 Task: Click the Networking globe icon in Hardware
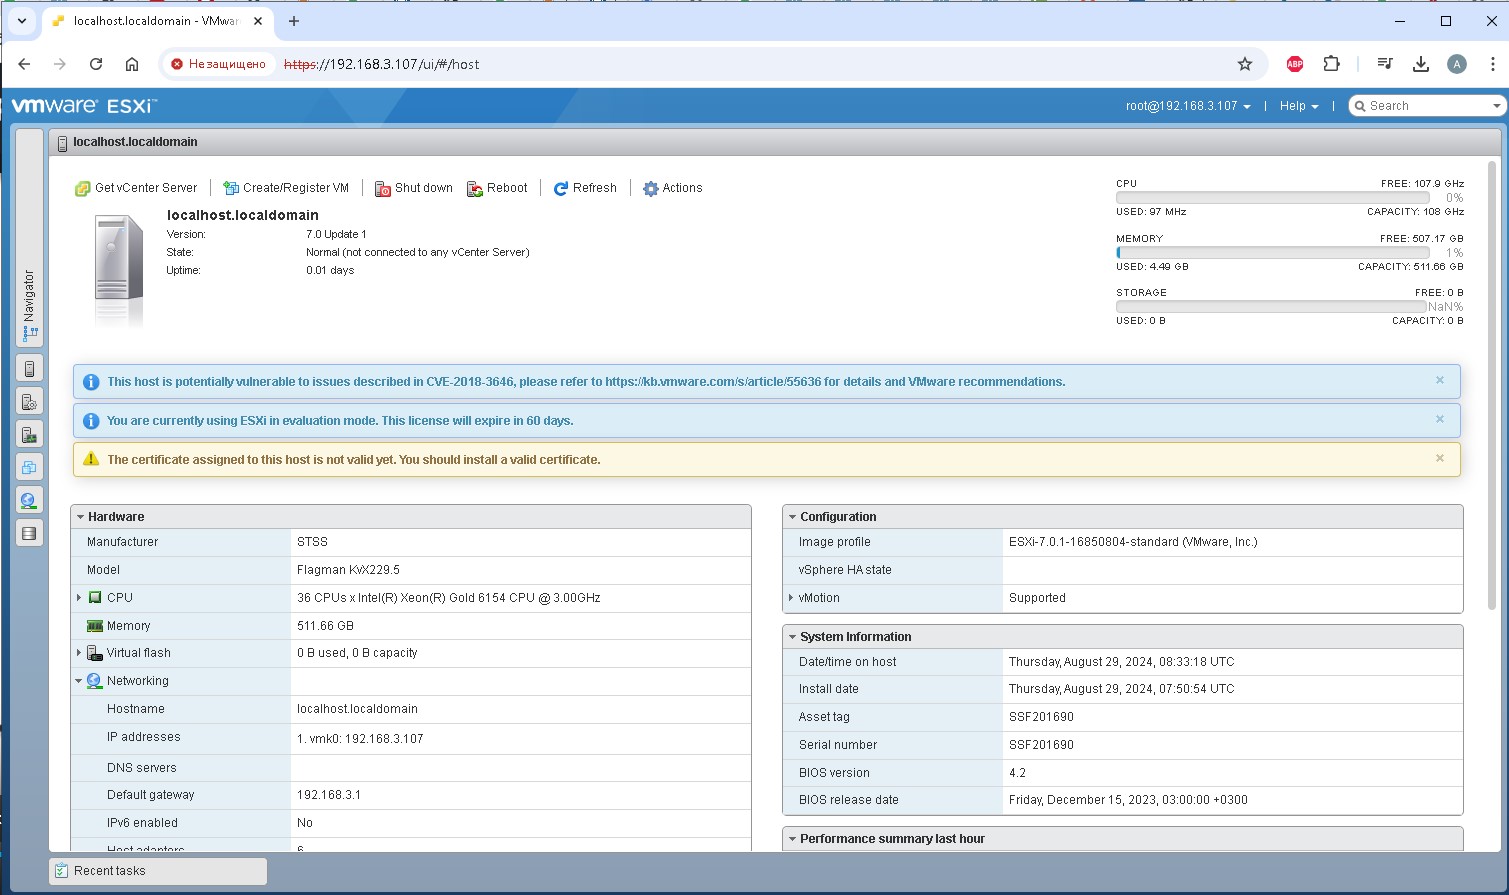coord(95,681)
